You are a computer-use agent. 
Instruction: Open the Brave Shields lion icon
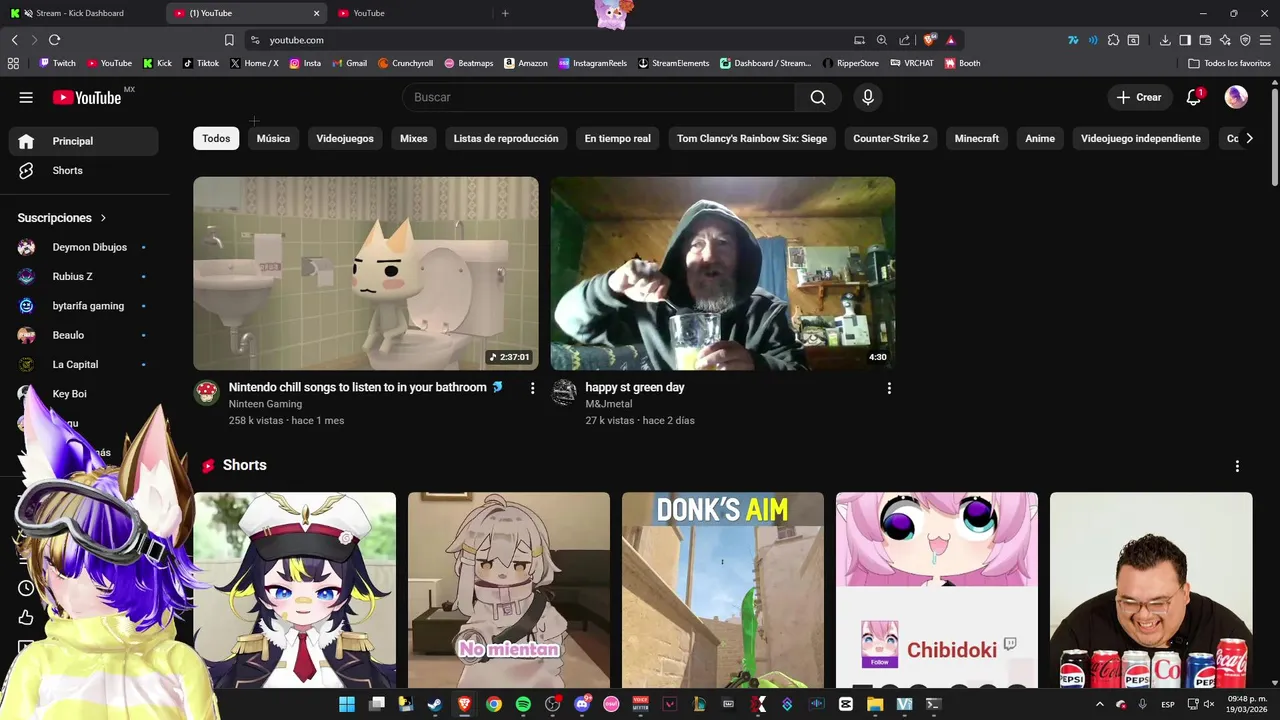pos(929,40)
